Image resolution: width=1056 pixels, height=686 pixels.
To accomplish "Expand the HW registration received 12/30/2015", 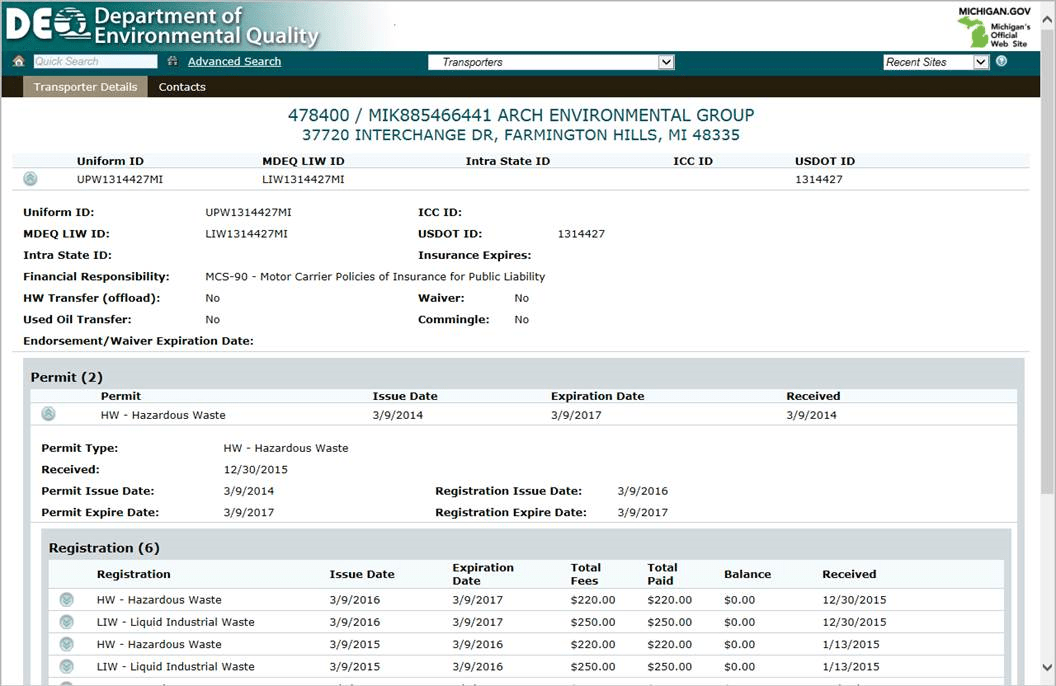I will pos(66,600).
